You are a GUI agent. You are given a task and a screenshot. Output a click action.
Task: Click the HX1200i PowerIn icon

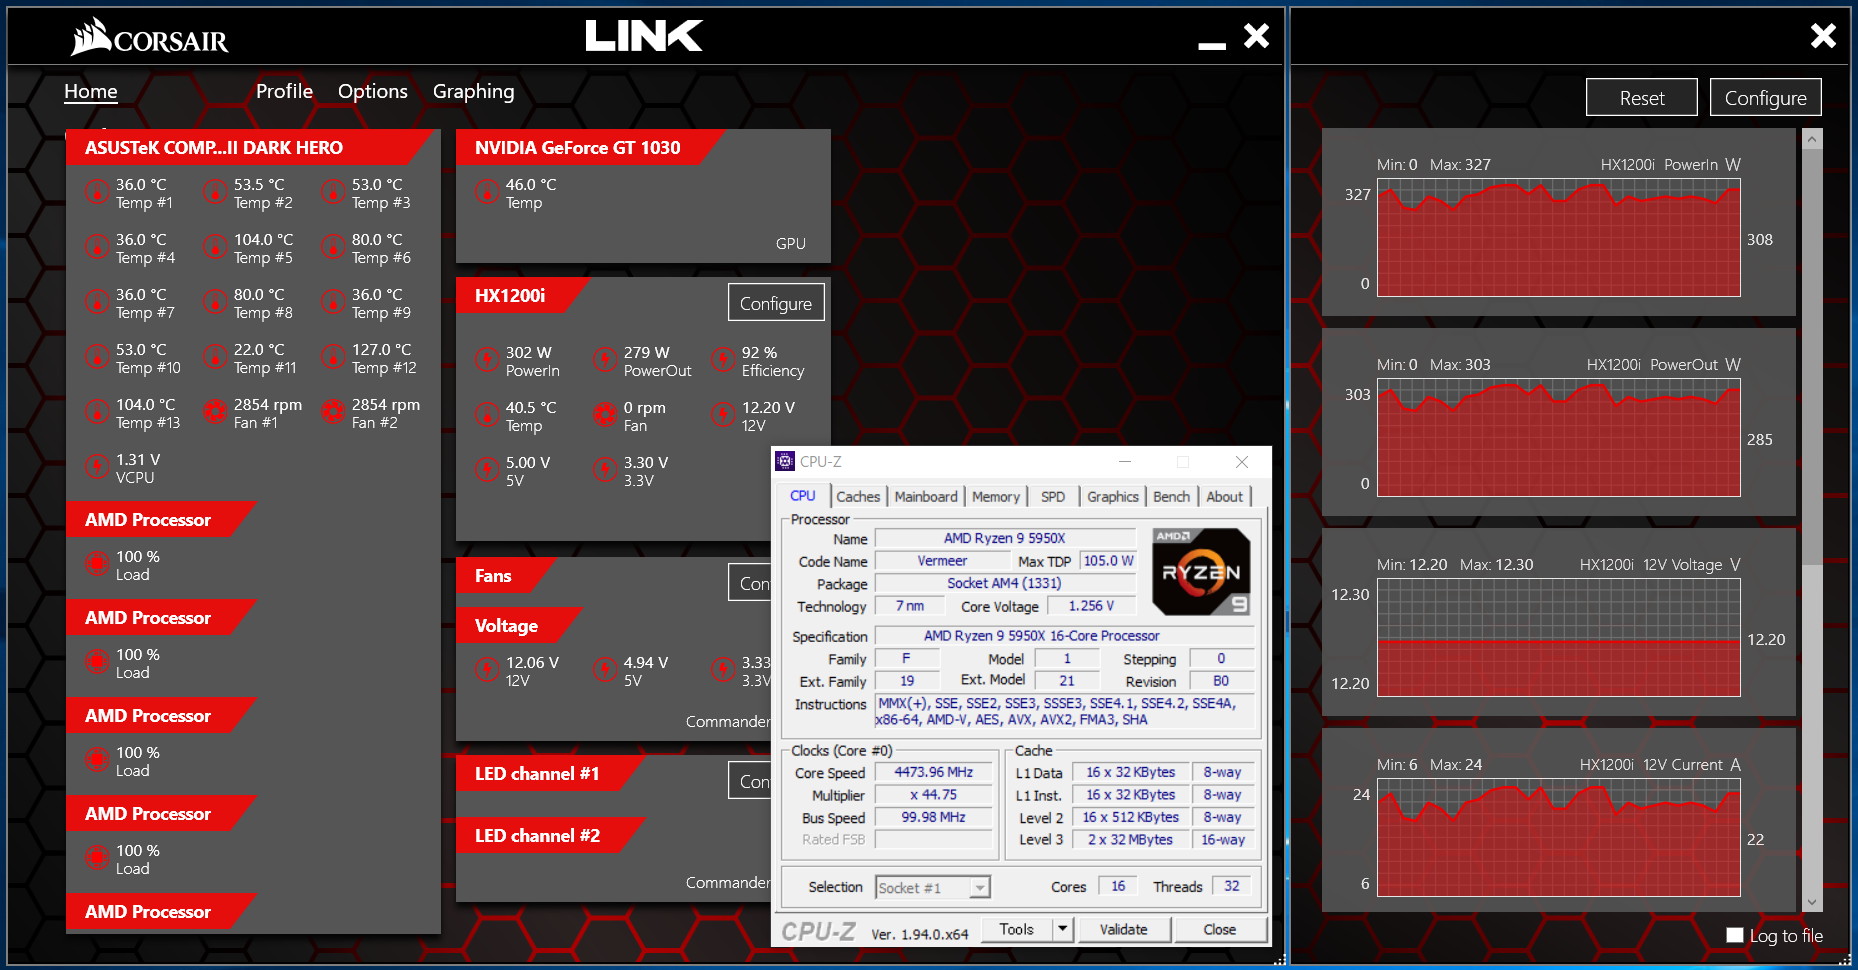pyautogui.click(x=487, y=360)
